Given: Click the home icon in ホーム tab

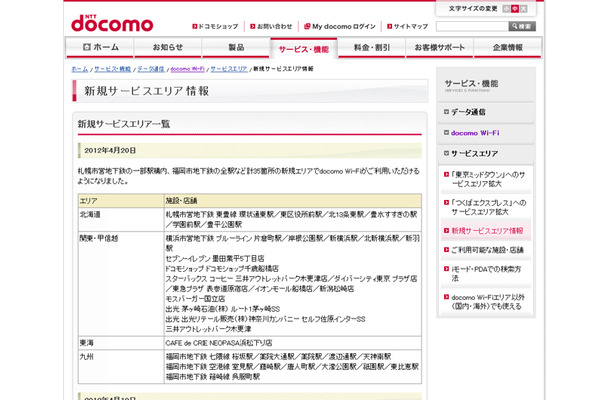Looking at the screenshot, I should coord(86,47).
